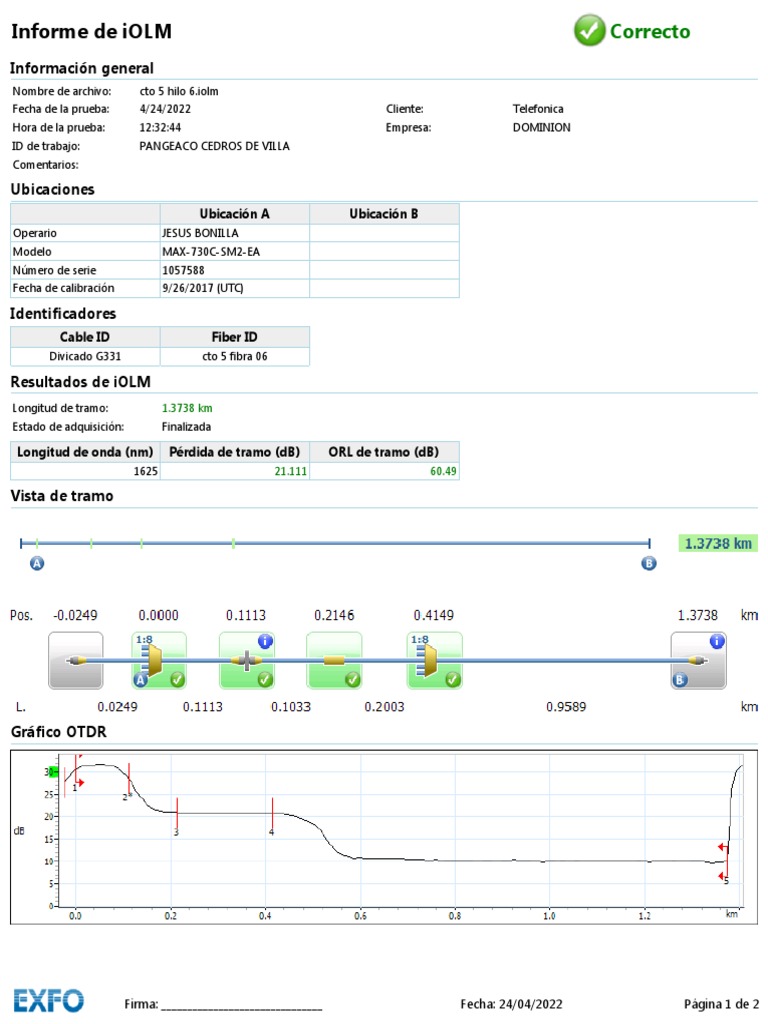Click the section length '0.1033'
The image size is (768, 1024).
[x=291, y=707]
